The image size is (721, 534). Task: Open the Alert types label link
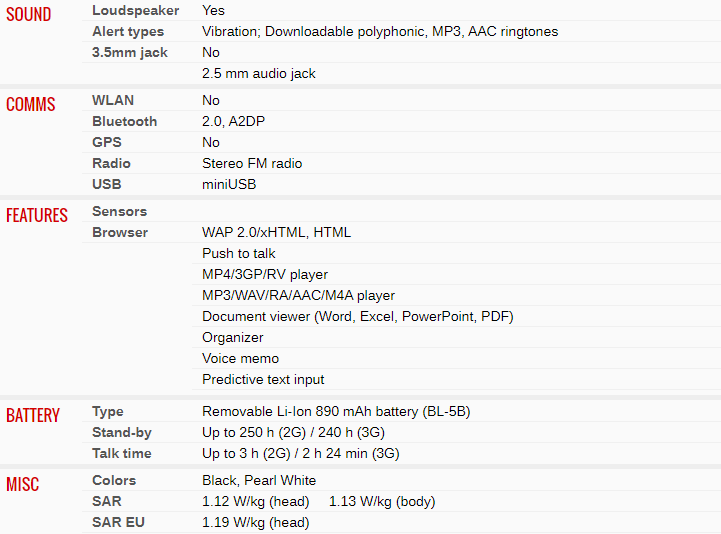[128, 31]
